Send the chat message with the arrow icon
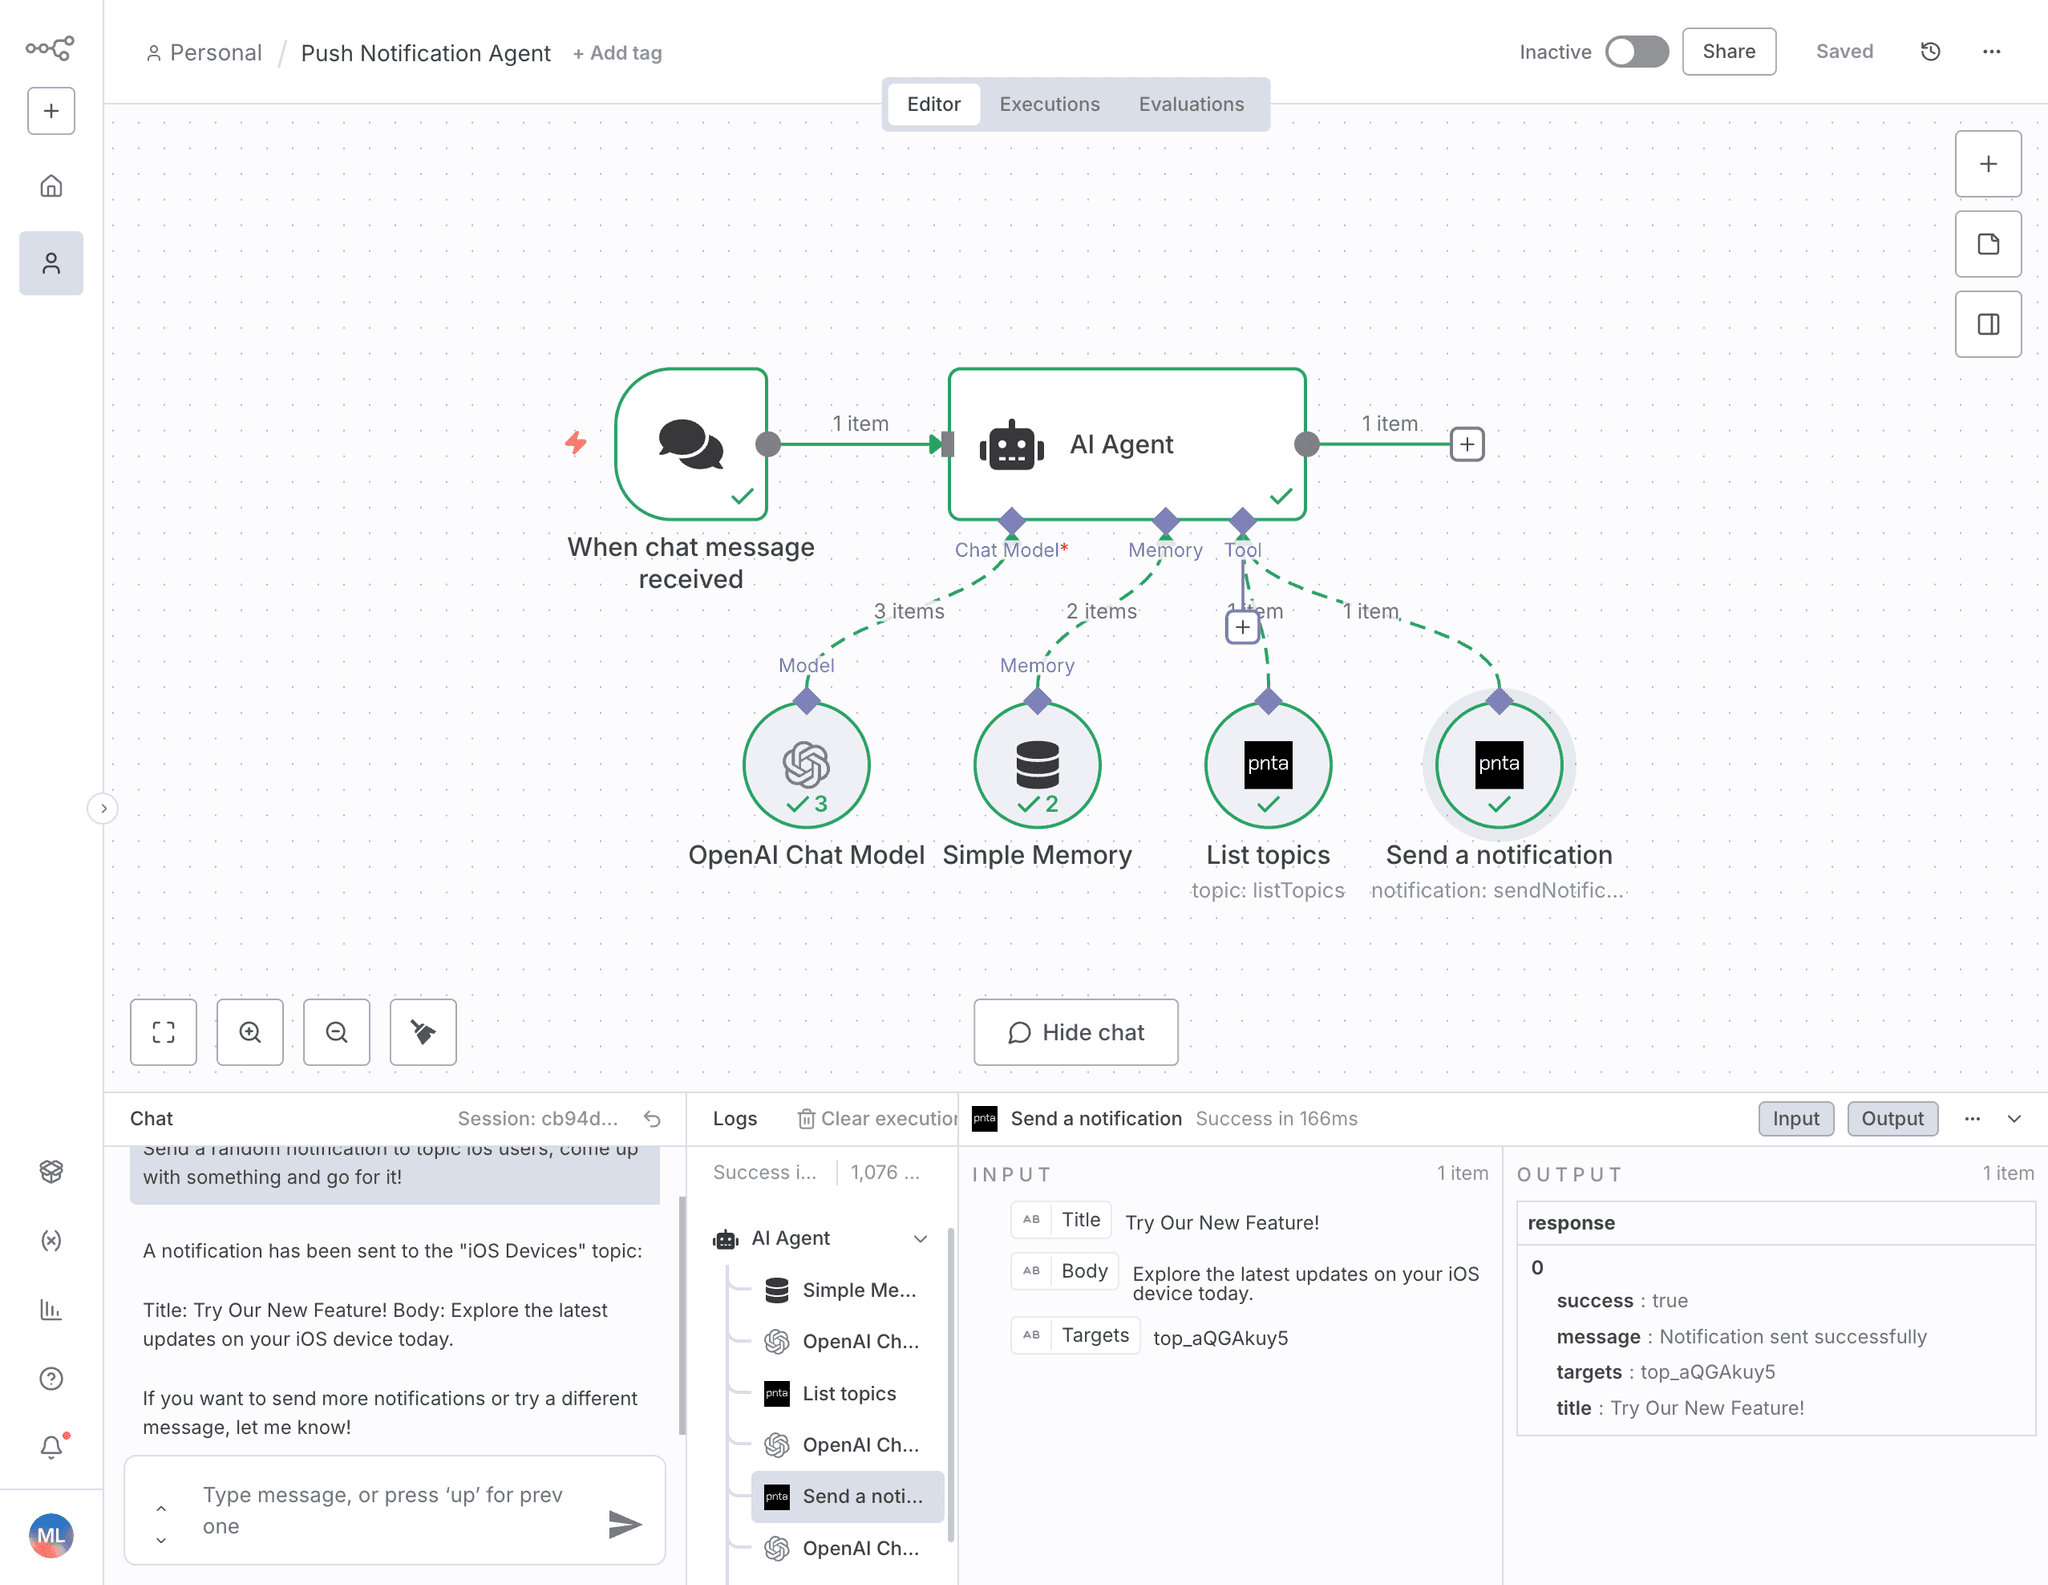2048x1585 pixels. tap(624, 1523)
